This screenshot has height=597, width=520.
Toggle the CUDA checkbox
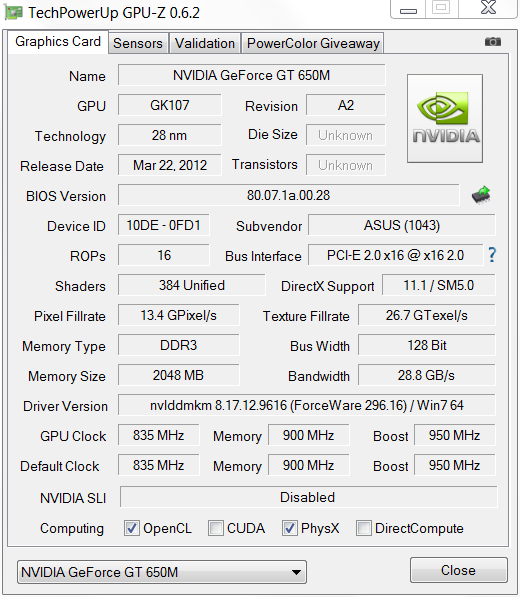pyautogui.click(x=215, y=528)
